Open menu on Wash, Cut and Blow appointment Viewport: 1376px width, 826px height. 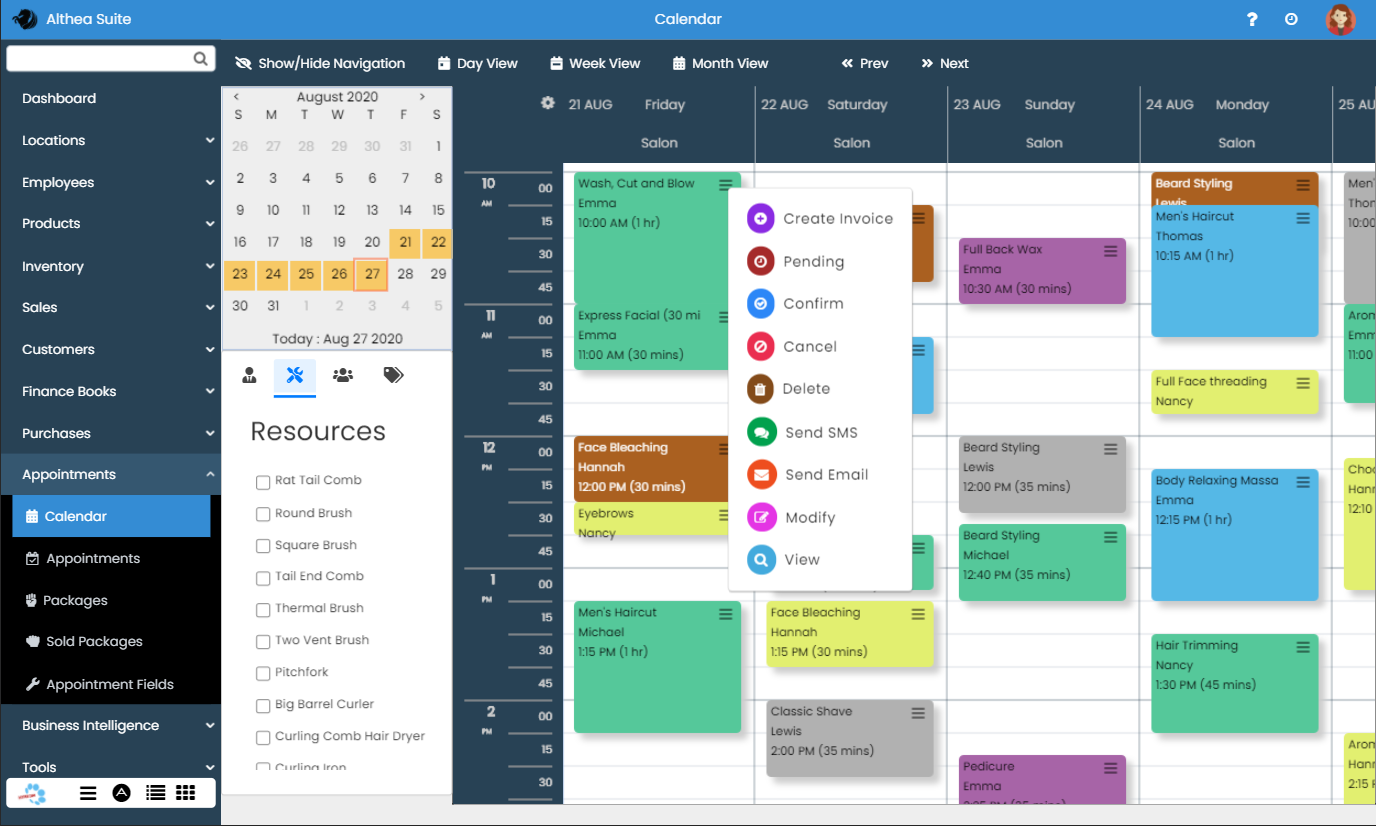pyautogui.click(x=726, y=185)
